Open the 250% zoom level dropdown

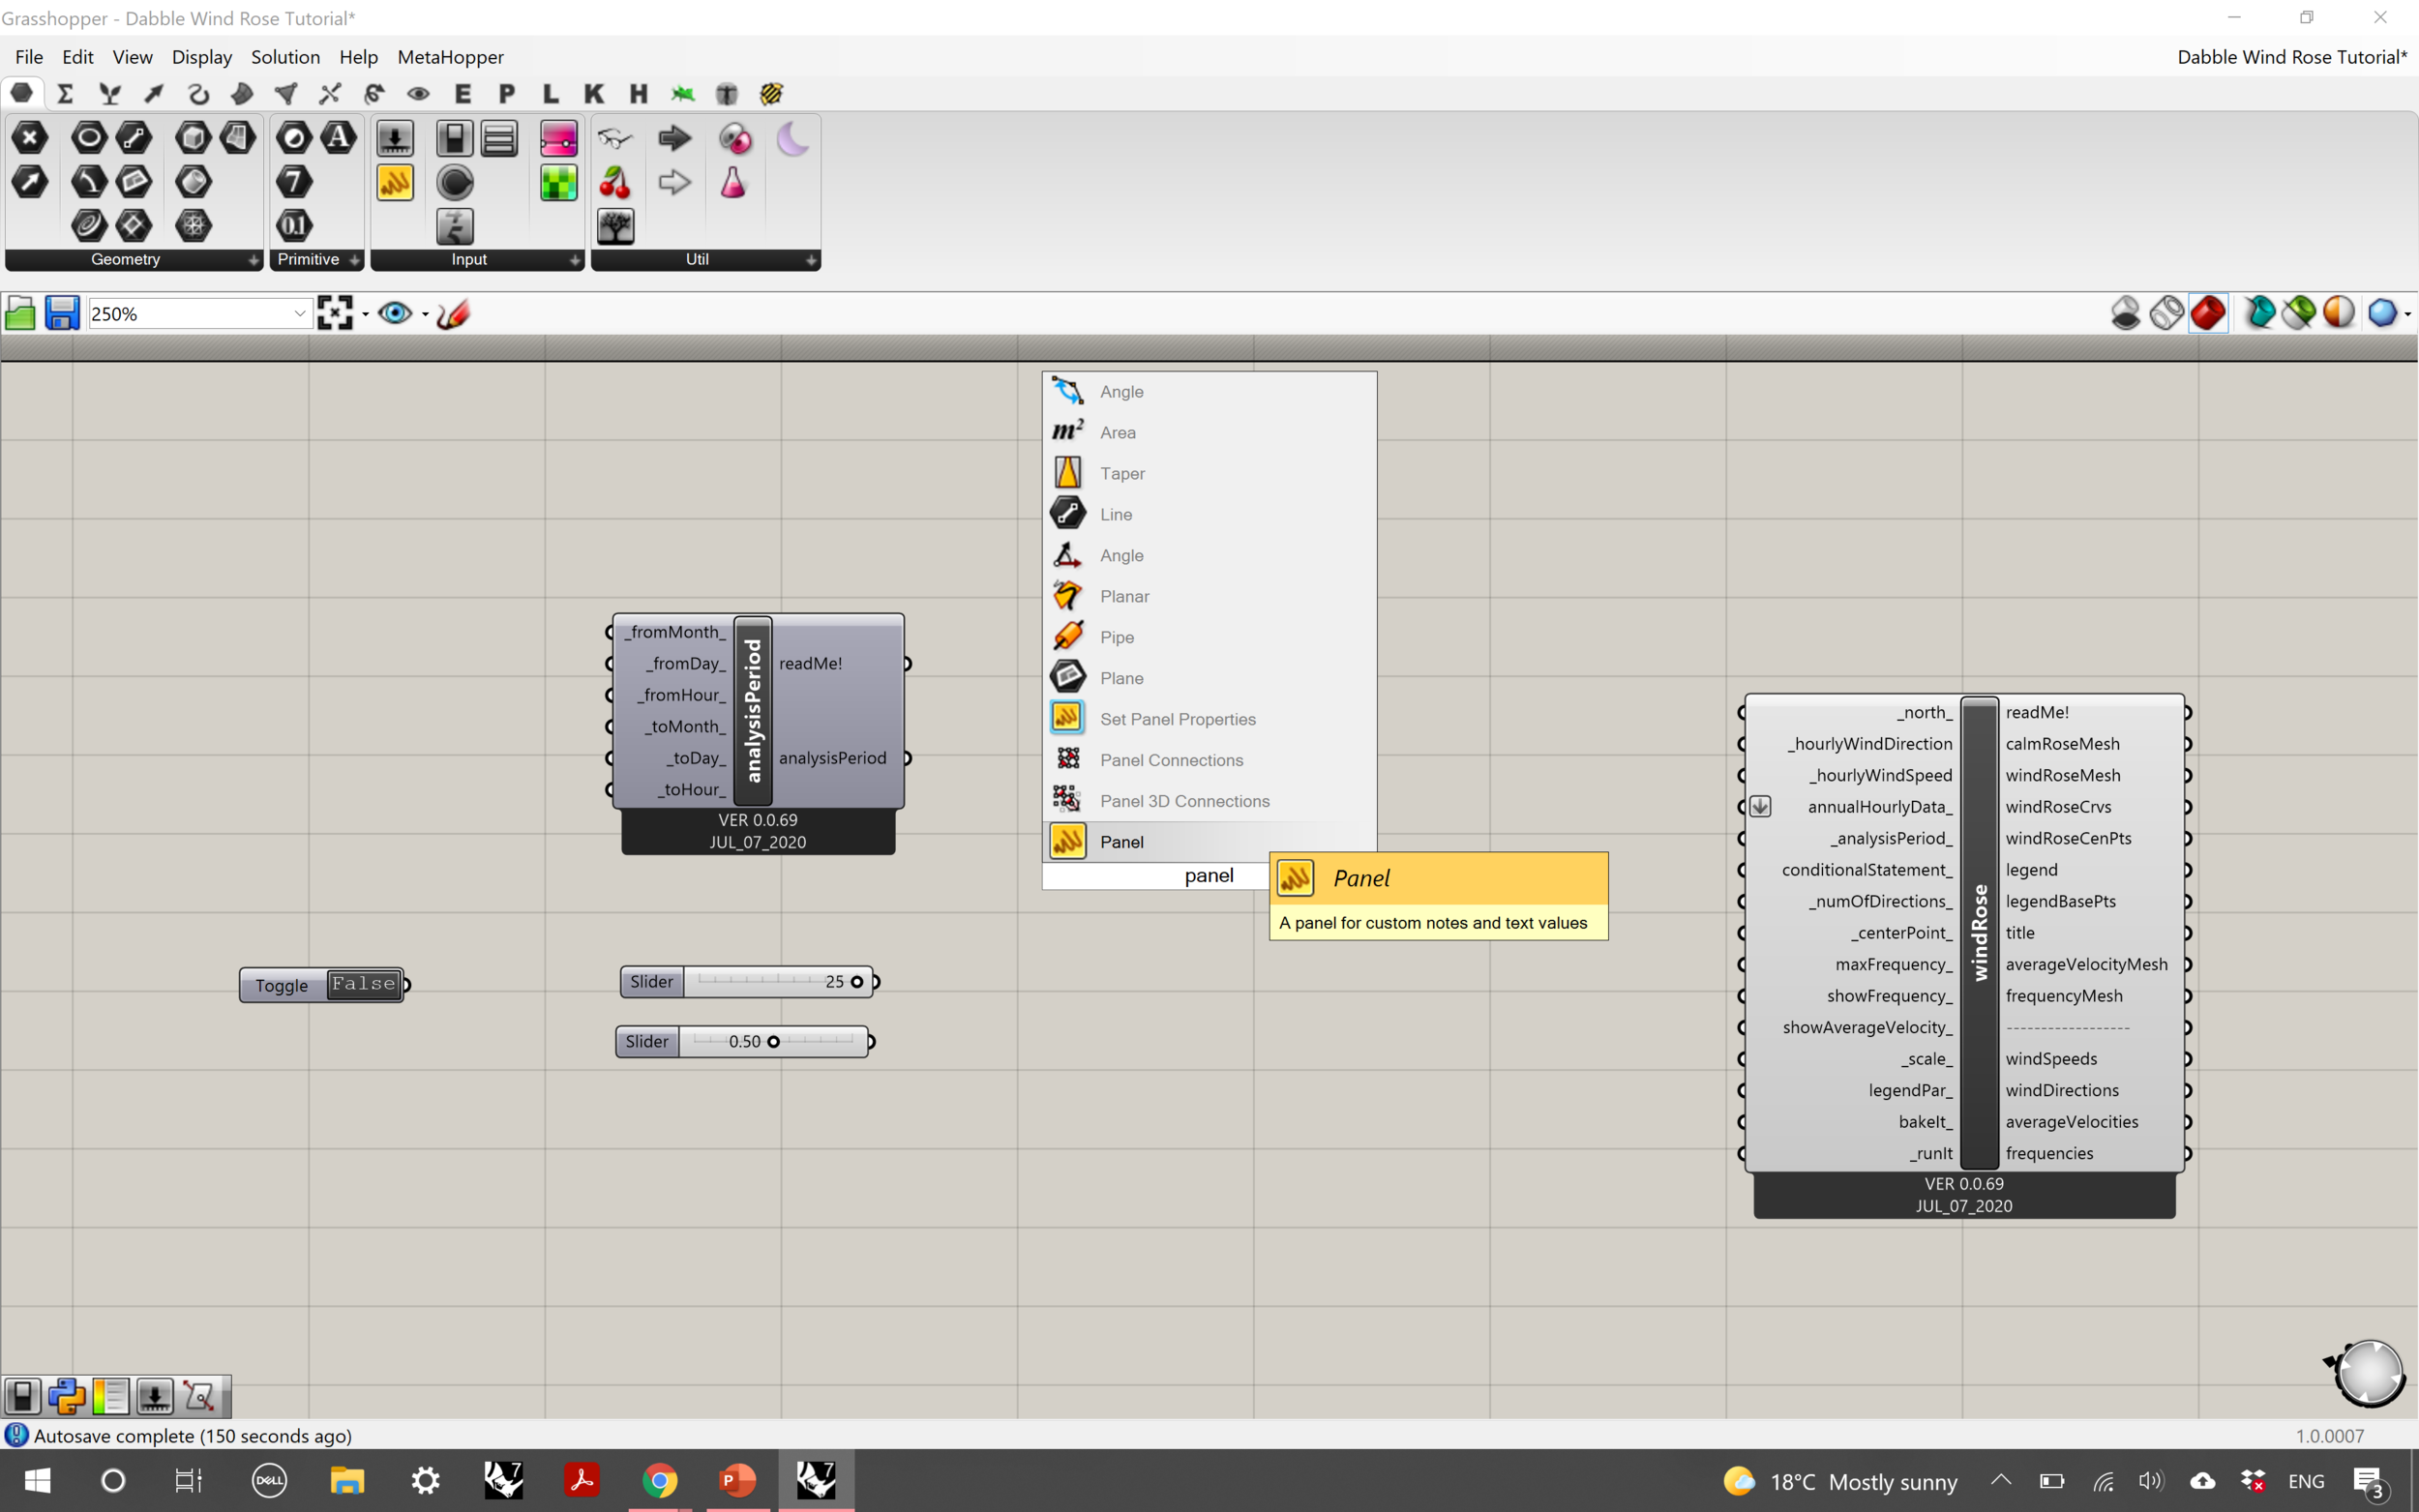(x=299, y=314)
